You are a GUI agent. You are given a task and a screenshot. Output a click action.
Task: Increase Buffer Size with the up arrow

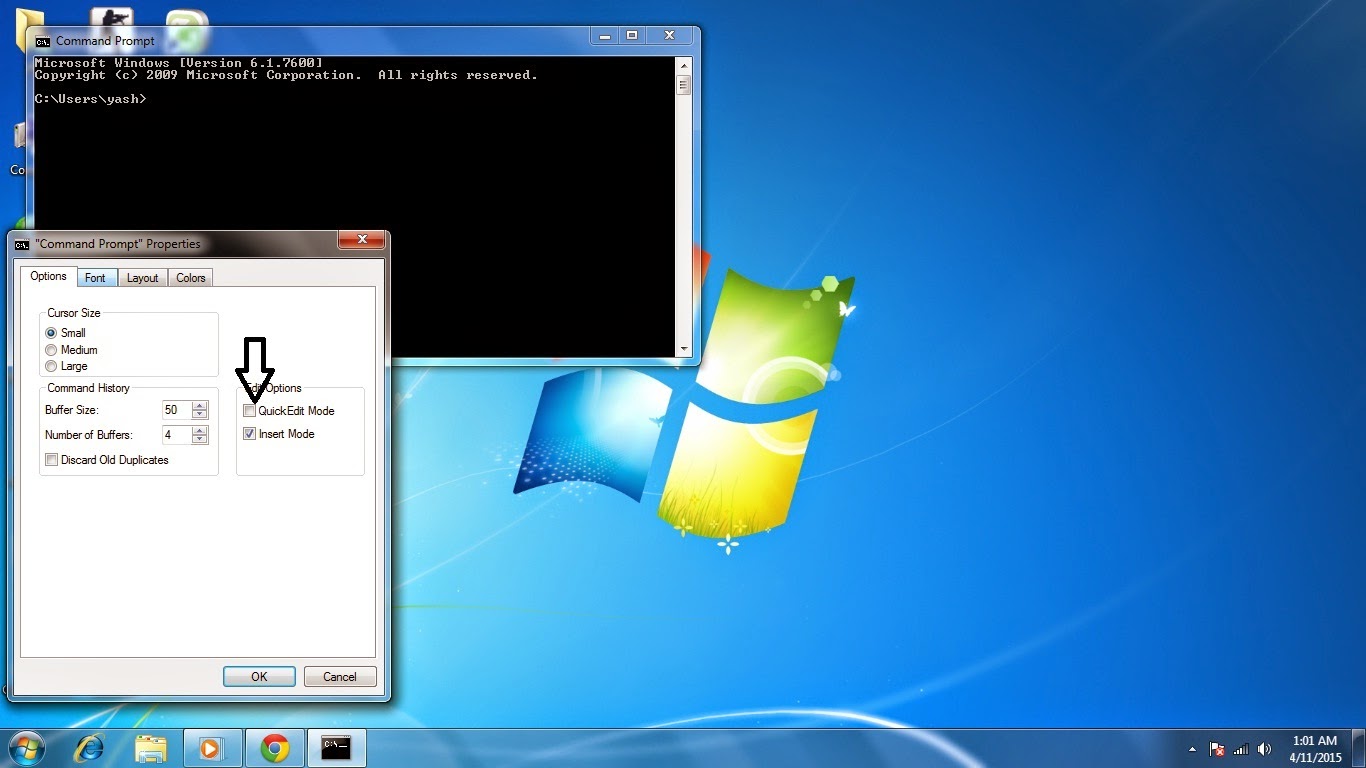(200, 406)
